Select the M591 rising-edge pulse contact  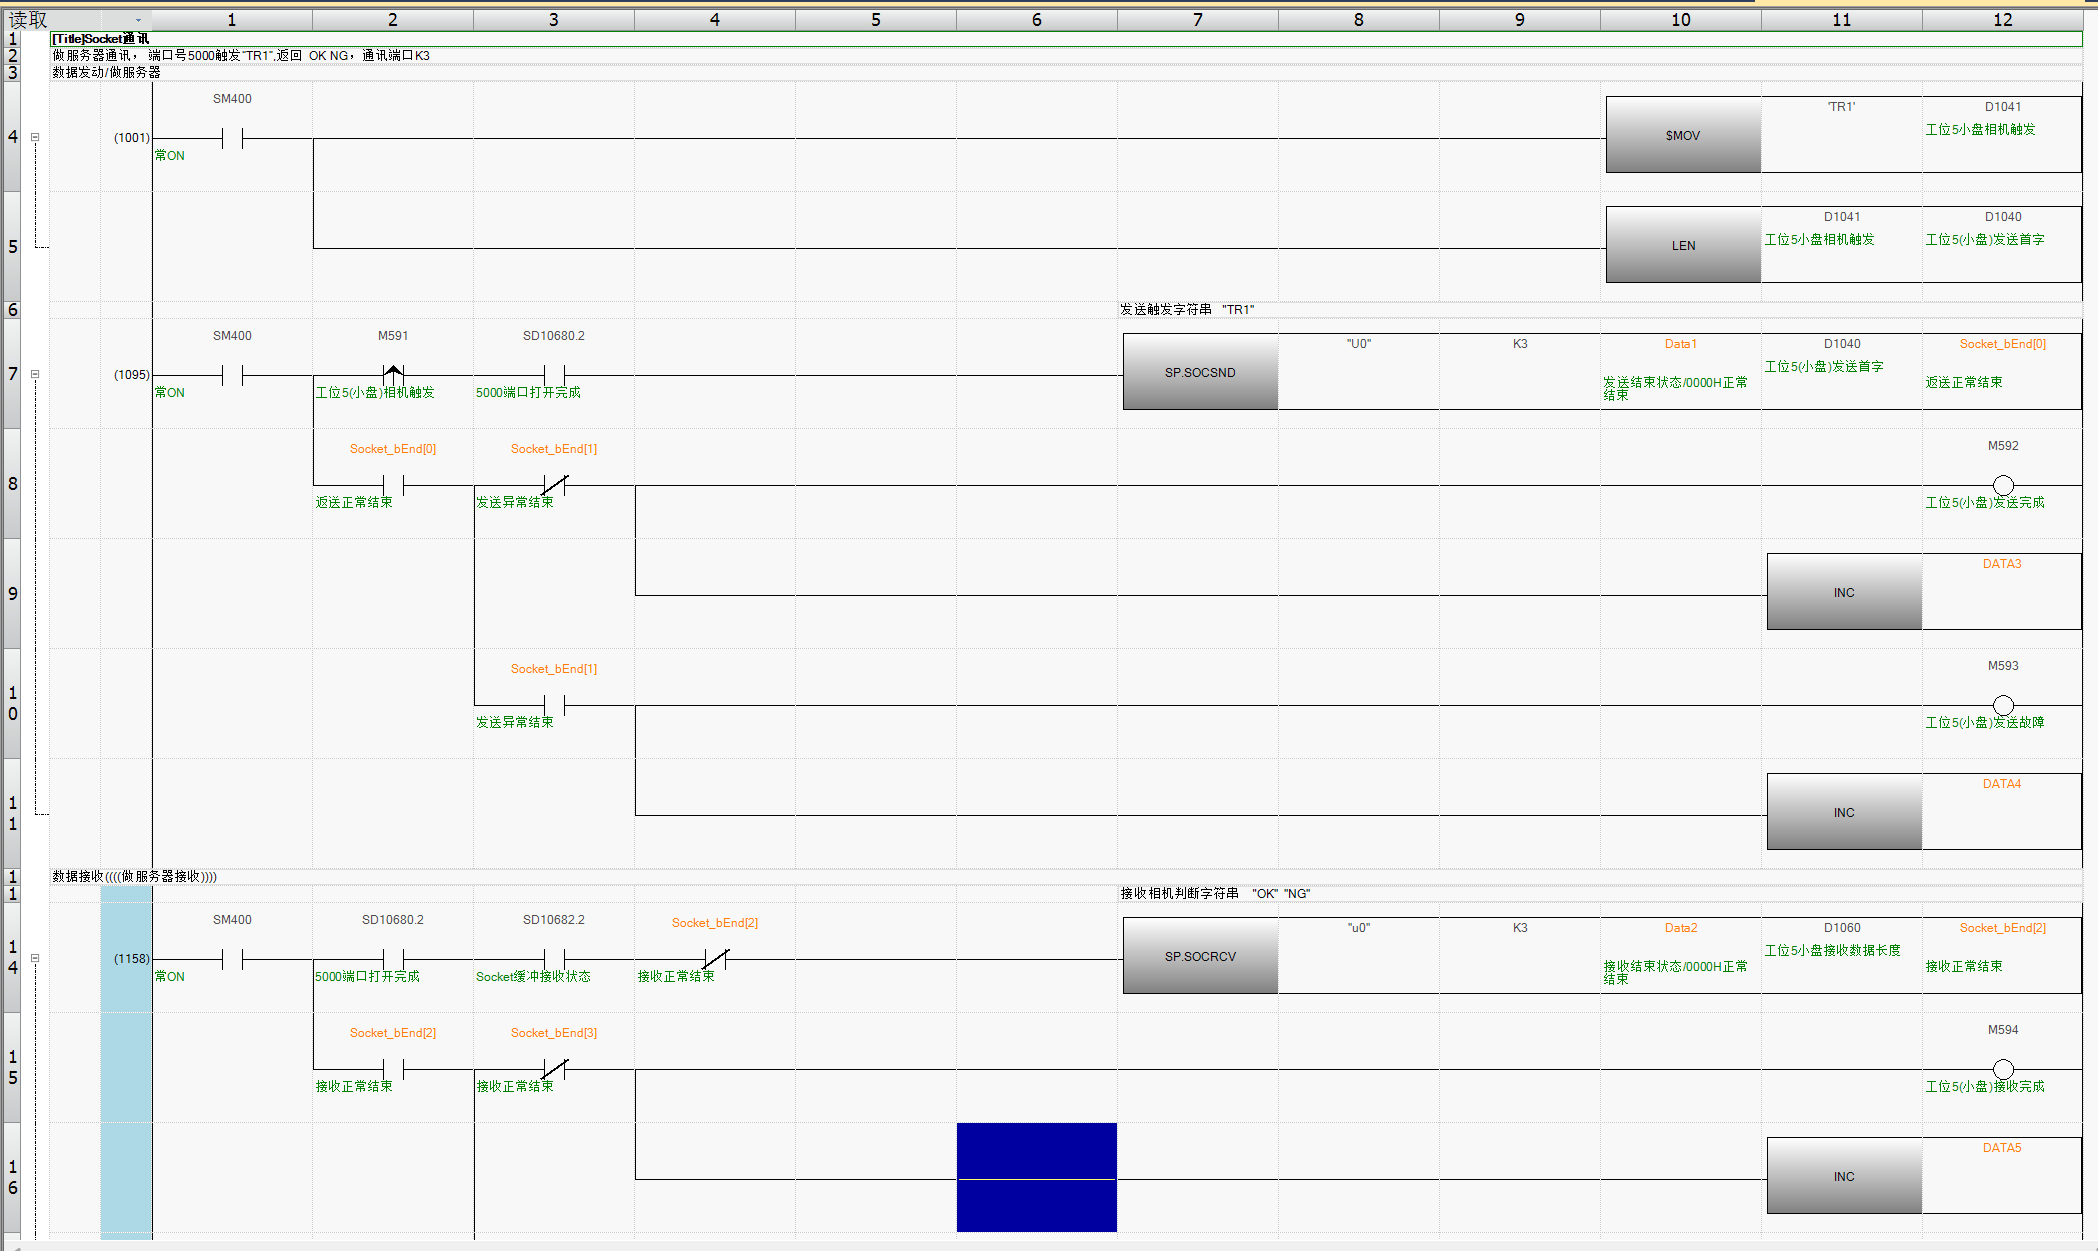click(x=393, y=375)
